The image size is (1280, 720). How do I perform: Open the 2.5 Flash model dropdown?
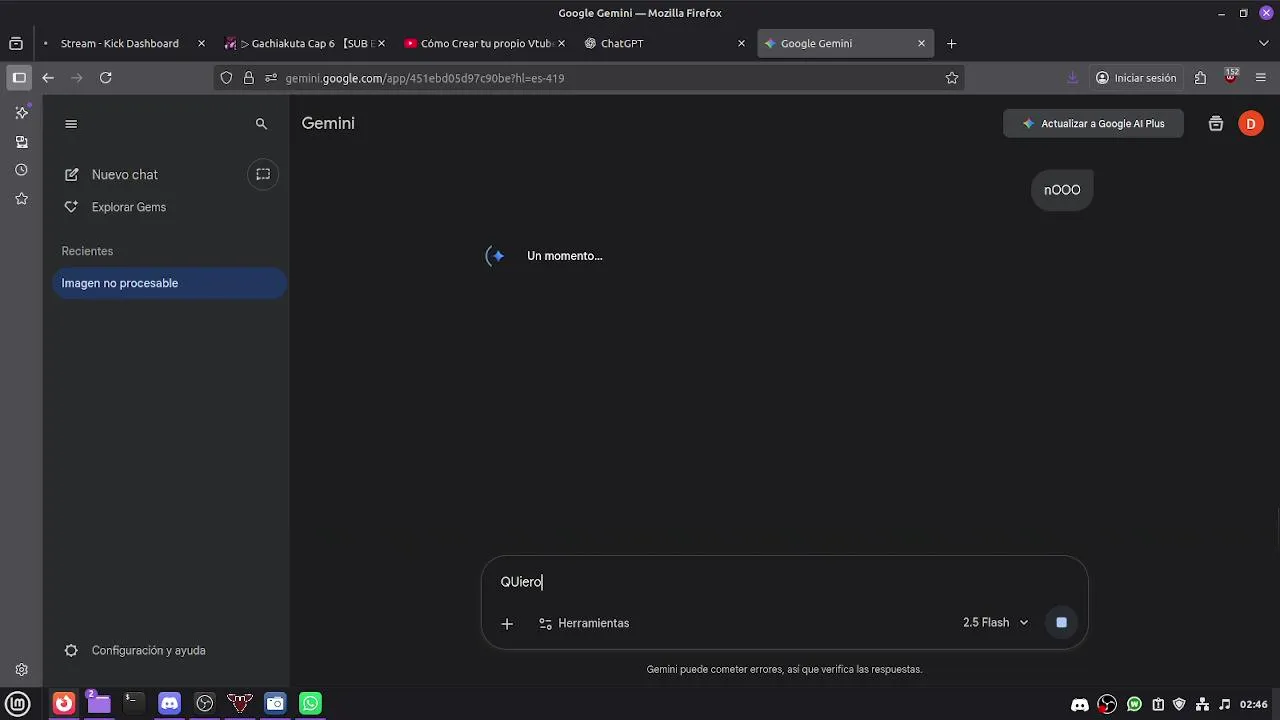tap(995, 622)
